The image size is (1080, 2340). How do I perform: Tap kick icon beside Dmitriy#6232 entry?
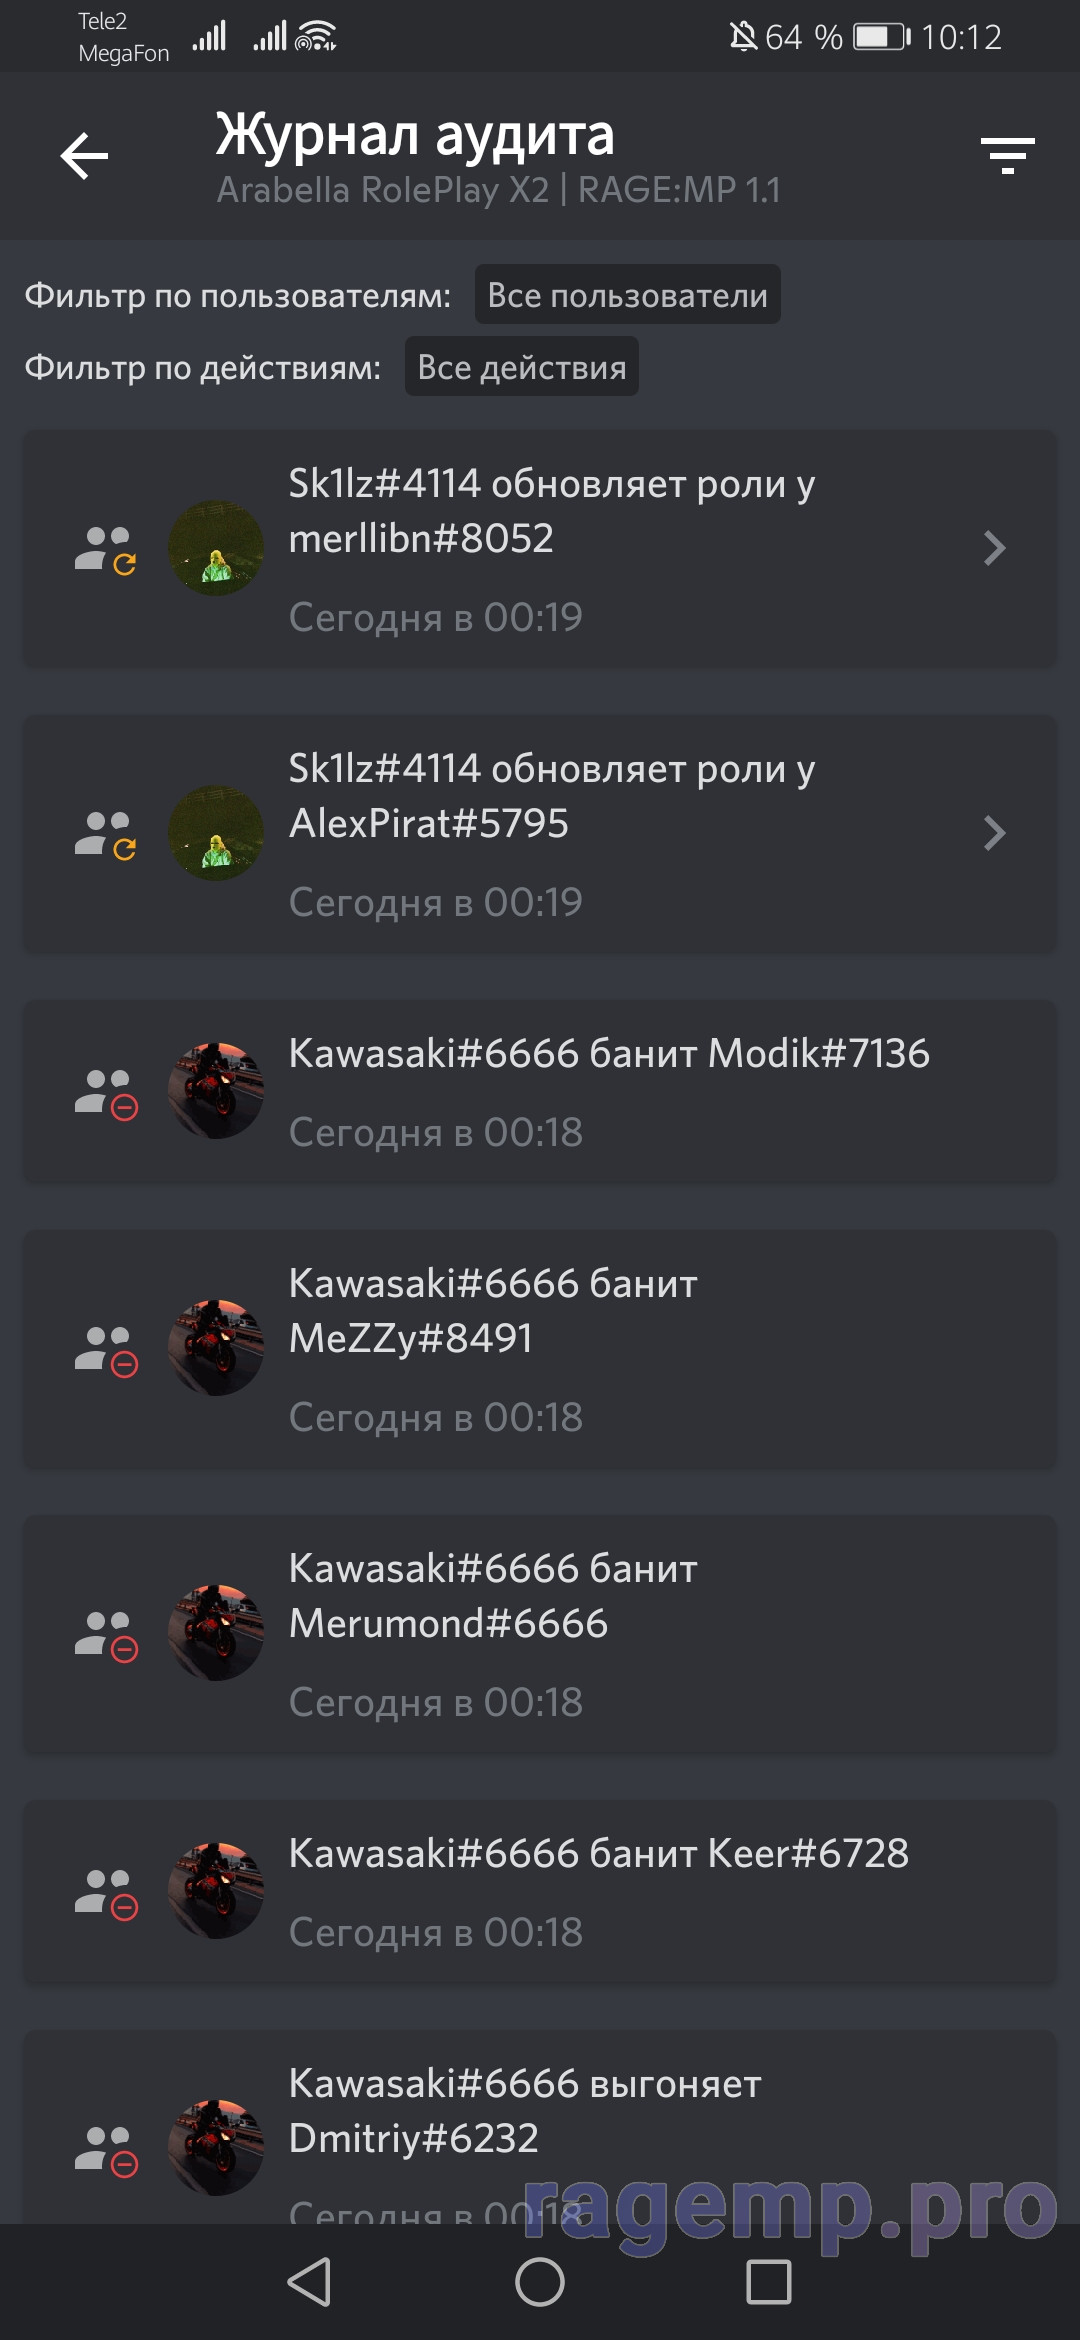coord(105,2151)
